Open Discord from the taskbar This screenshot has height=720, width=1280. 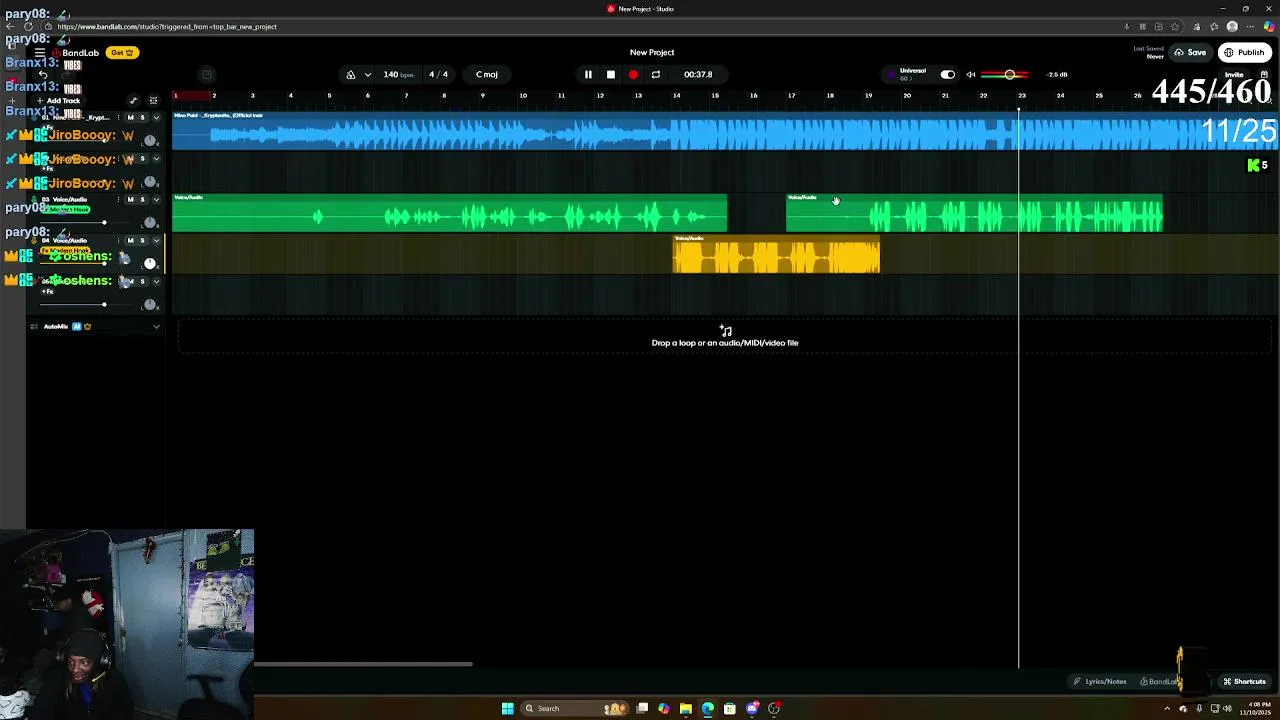point(752,709)
